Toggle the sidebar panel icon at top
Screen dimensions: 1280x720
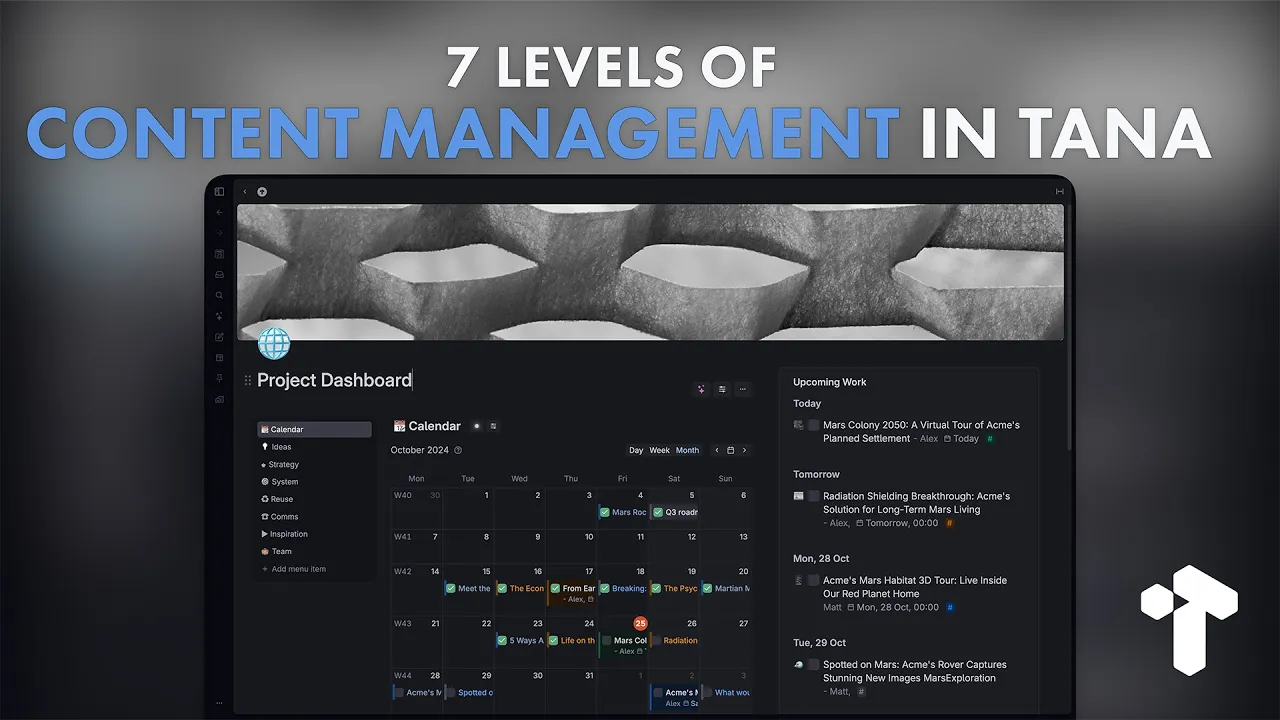pyautogui.click(x=219, y=191)
